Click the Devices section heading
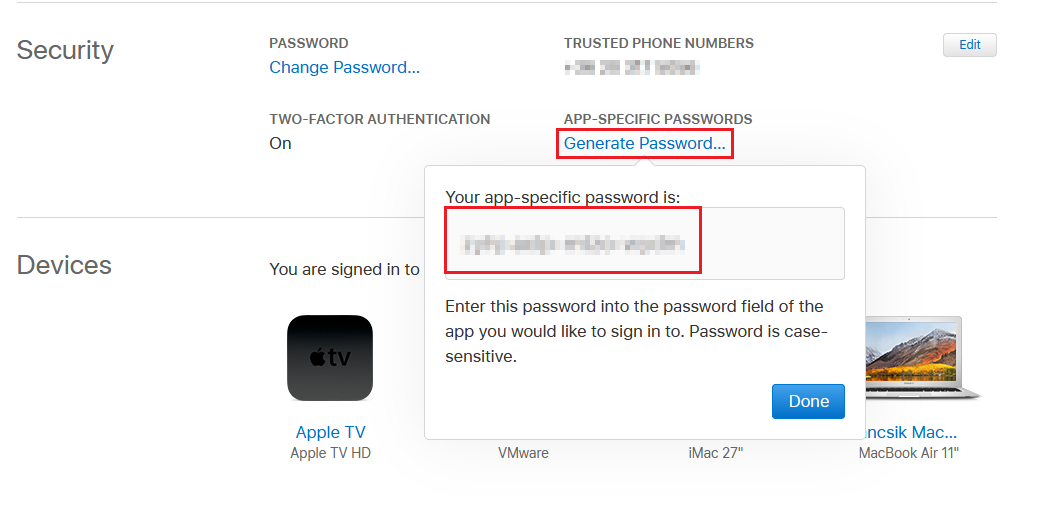 (64, 265)
